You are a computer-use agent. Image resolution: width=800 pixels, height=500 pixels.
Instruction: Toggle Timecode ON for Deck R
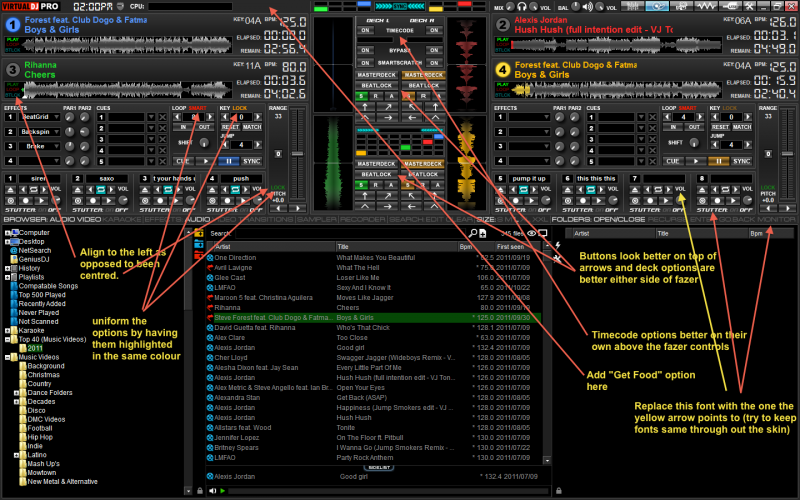pos(434,31)
